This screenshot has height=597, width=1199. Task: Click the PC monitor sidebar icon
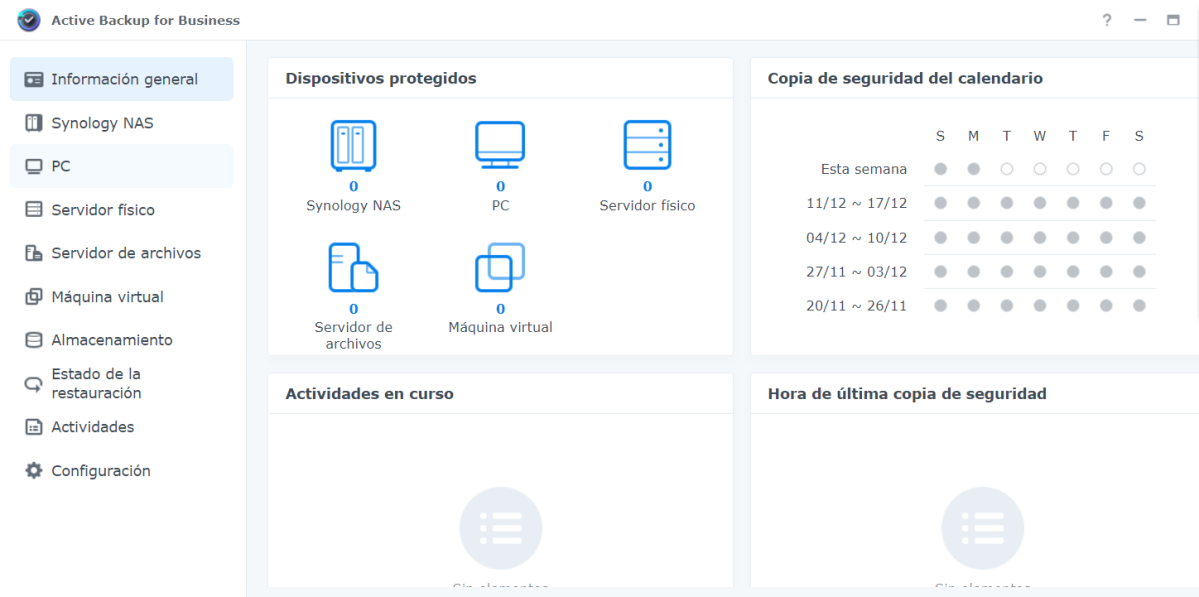coord(34,167)
